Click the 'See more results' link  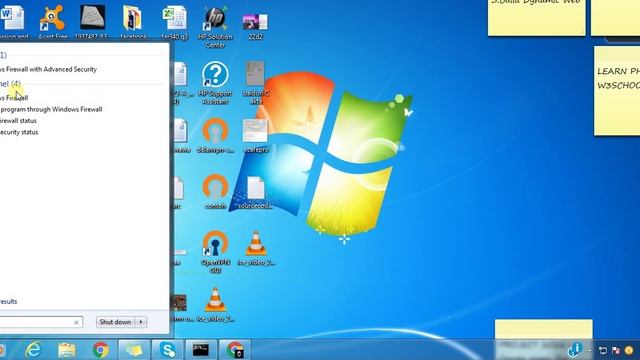click(x=9, y=302)
